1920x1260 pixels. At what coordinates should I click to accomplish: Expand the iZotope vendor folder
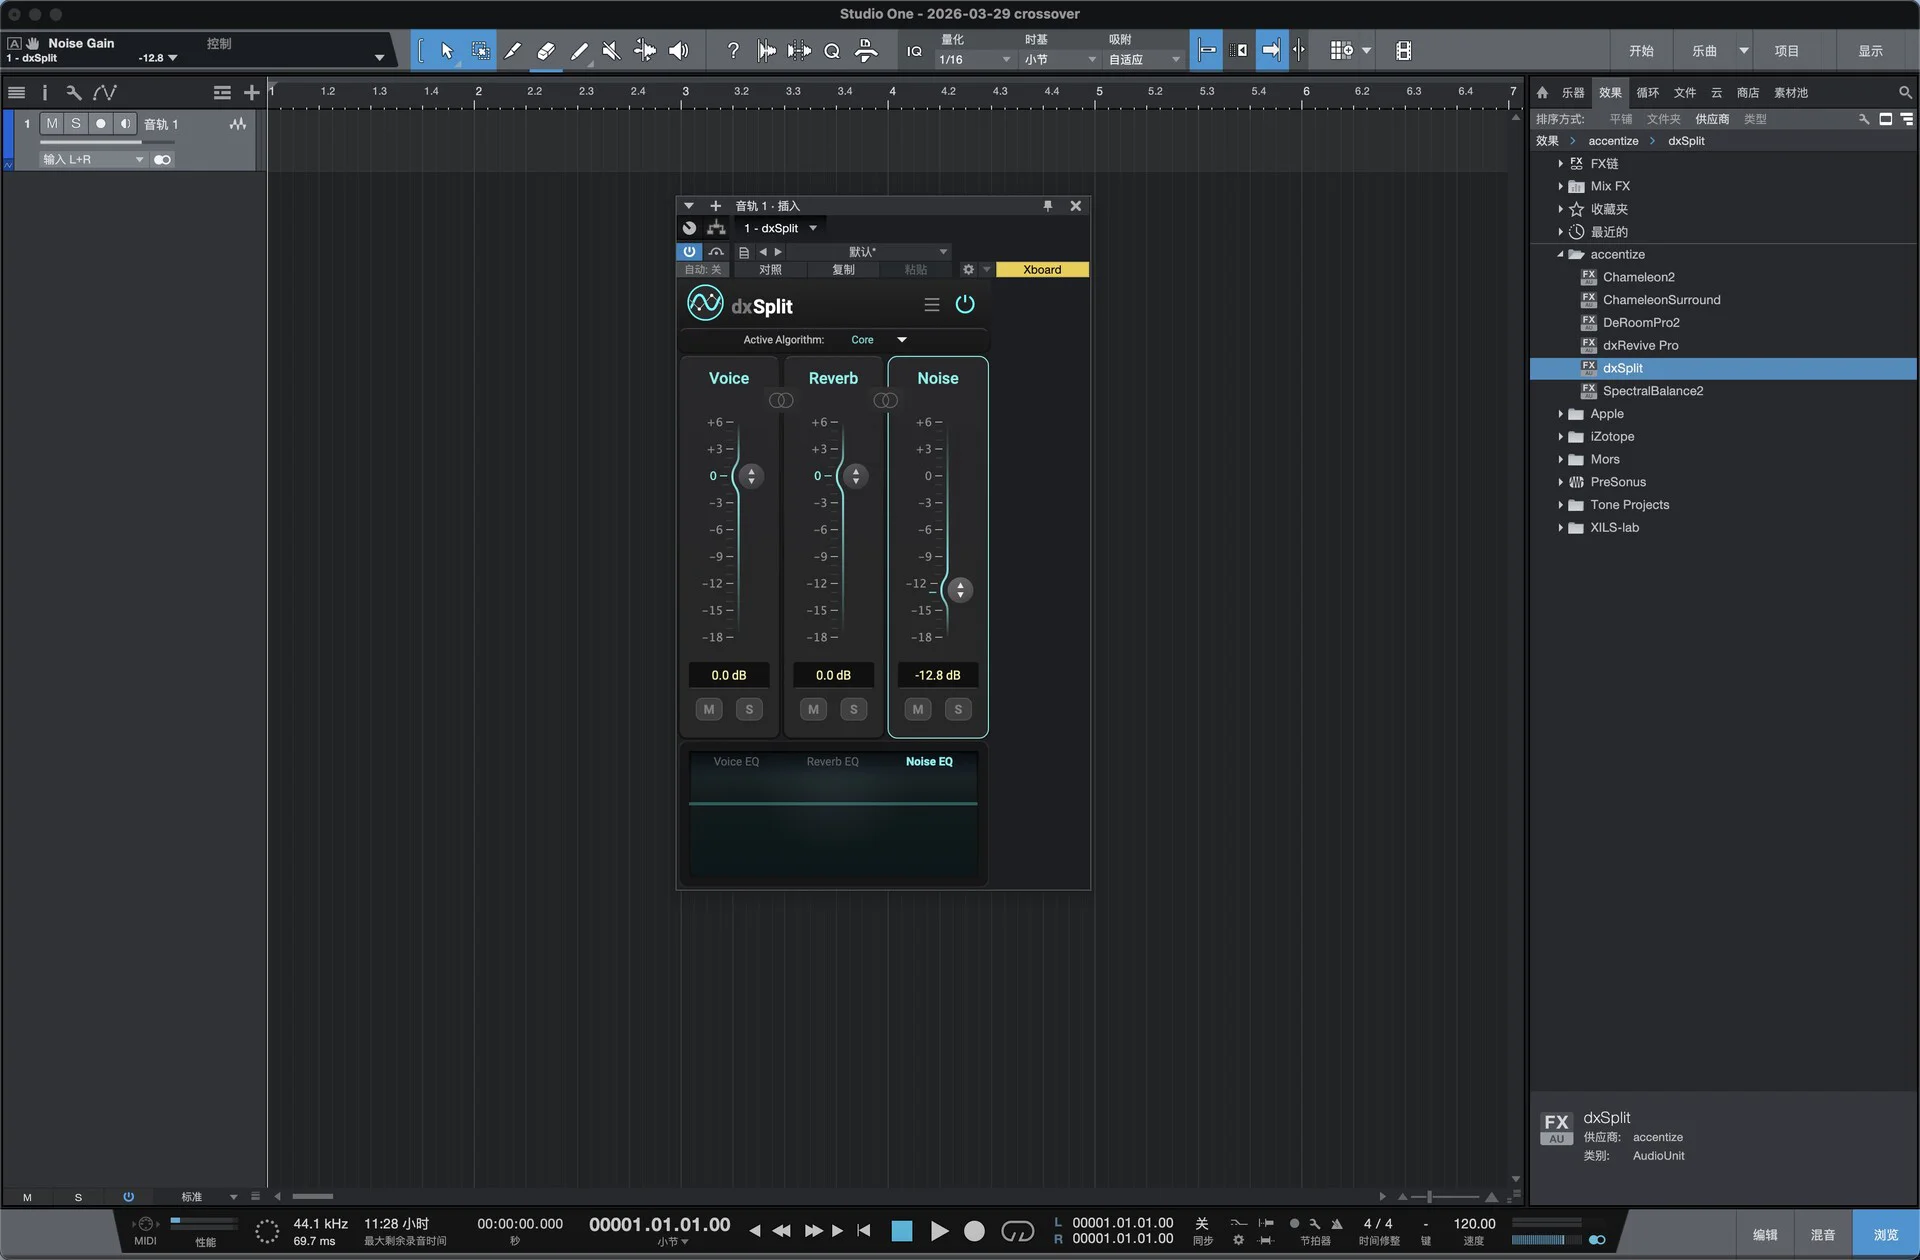tap(1560, 437)
